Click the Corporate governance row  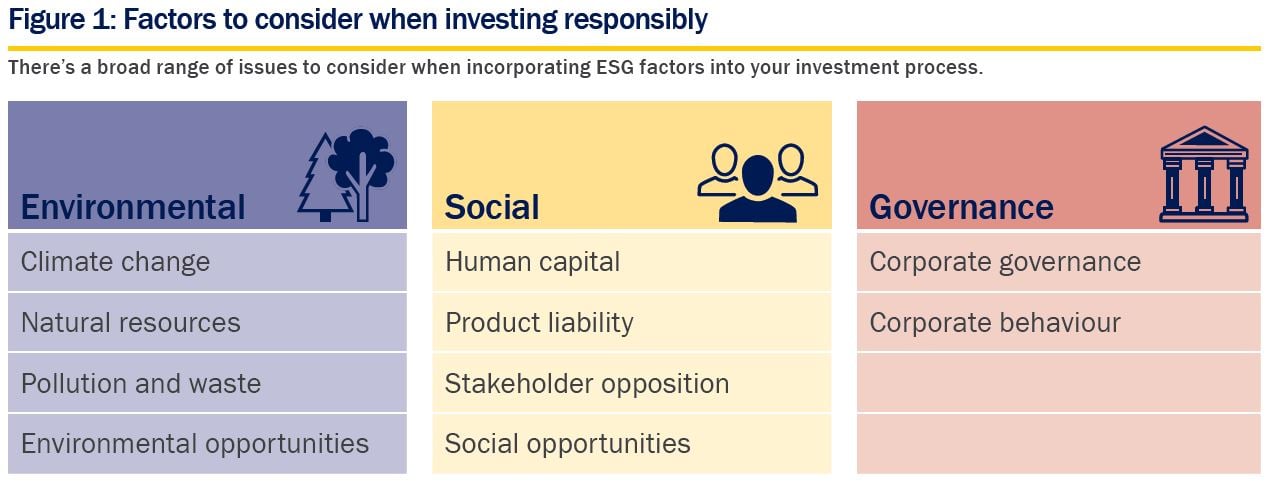click(1059, 262)
